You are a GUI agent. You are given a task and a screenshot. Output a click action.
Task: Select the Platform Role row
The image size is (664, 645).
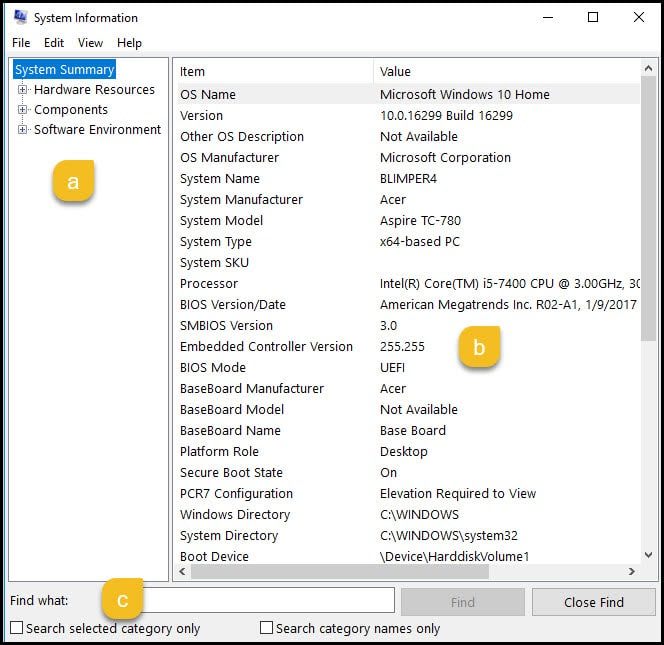[407, 451]
